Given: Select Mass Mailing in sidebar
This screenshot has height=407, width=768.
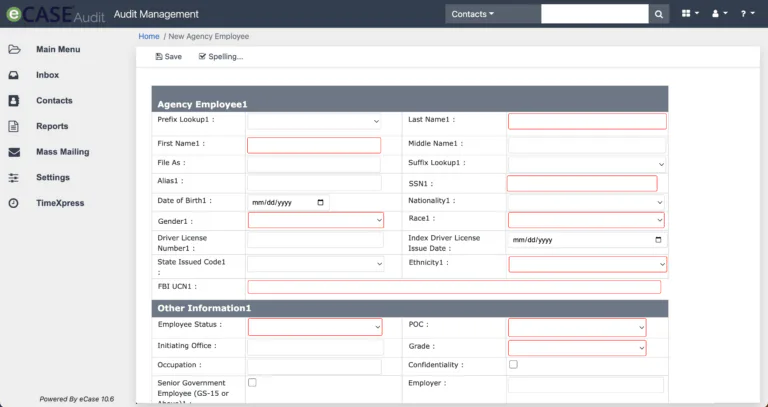Looking at the screenshot, I should coord(63,152).
